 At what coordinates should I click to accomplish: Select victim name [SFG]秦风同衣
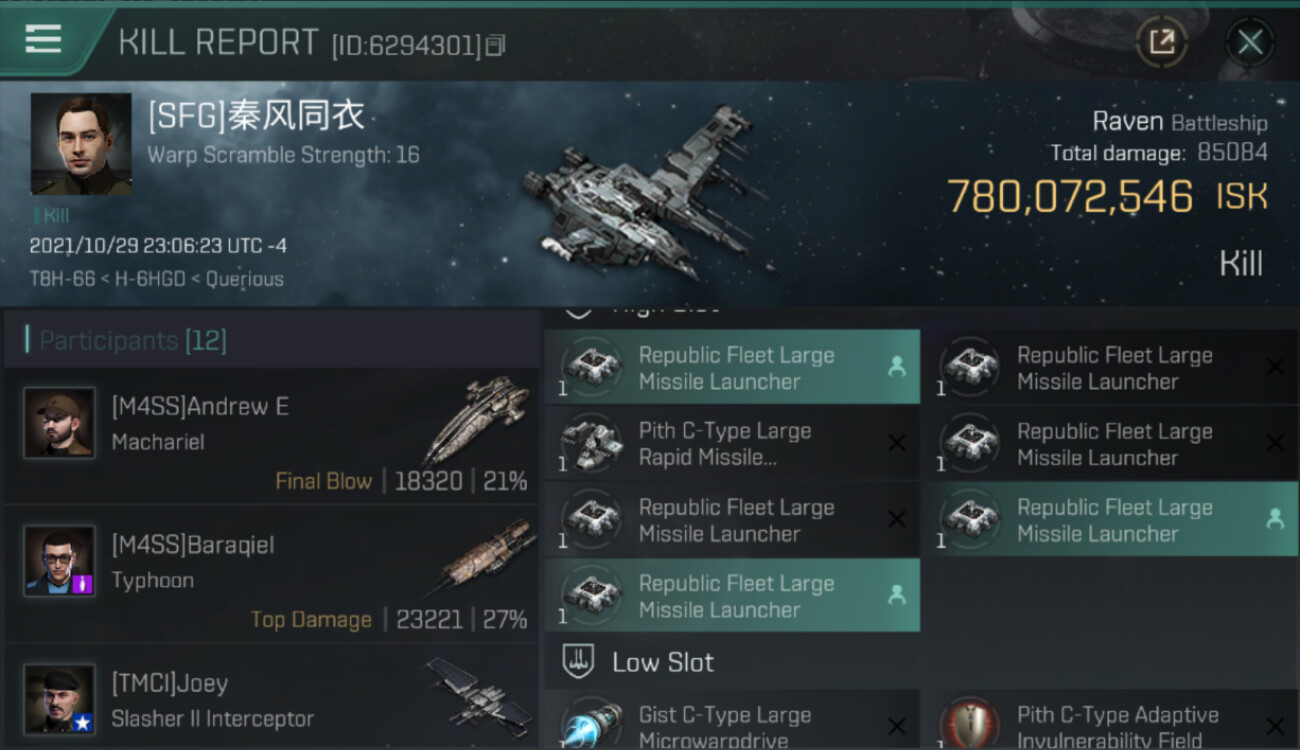[256, 117]
